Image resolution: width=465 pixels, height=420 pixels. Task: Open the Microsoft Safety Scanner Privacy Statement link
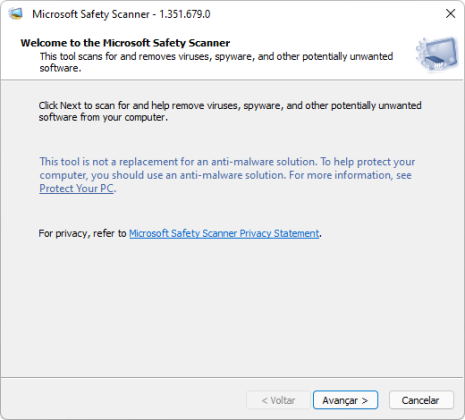click(x=224, y=233)
